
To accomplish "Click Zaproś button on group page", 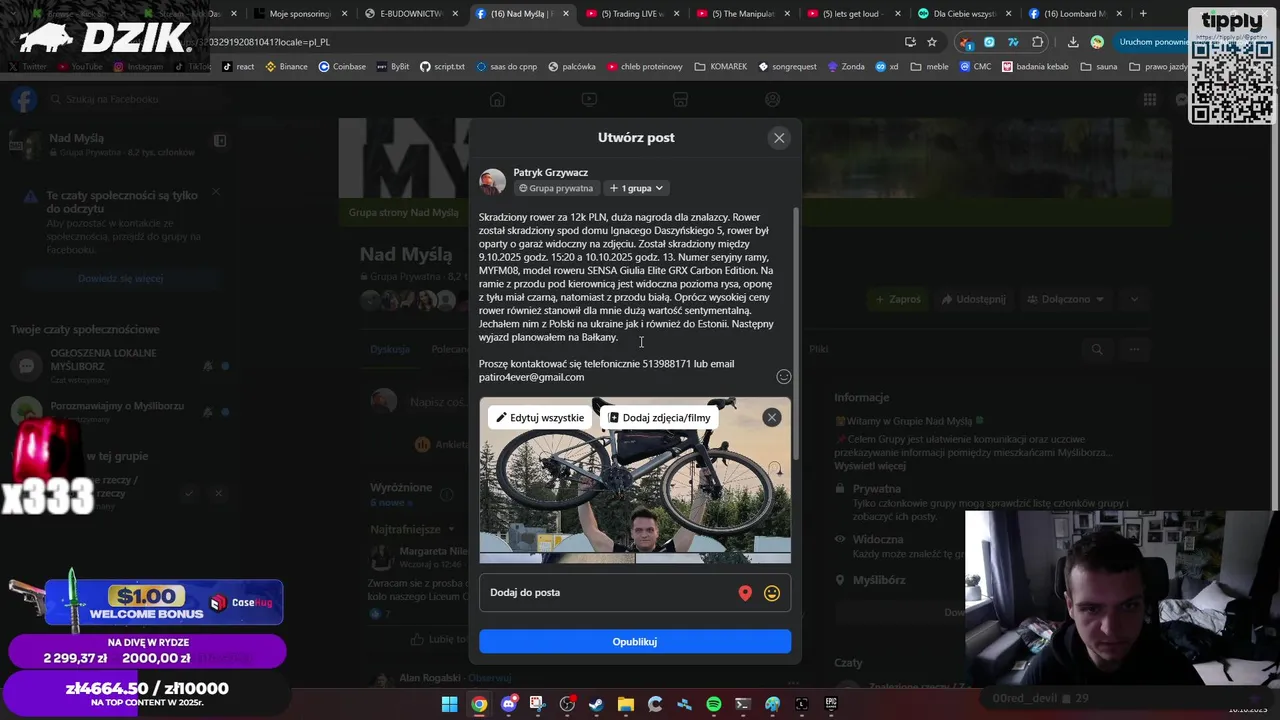I will coord(898,299).
